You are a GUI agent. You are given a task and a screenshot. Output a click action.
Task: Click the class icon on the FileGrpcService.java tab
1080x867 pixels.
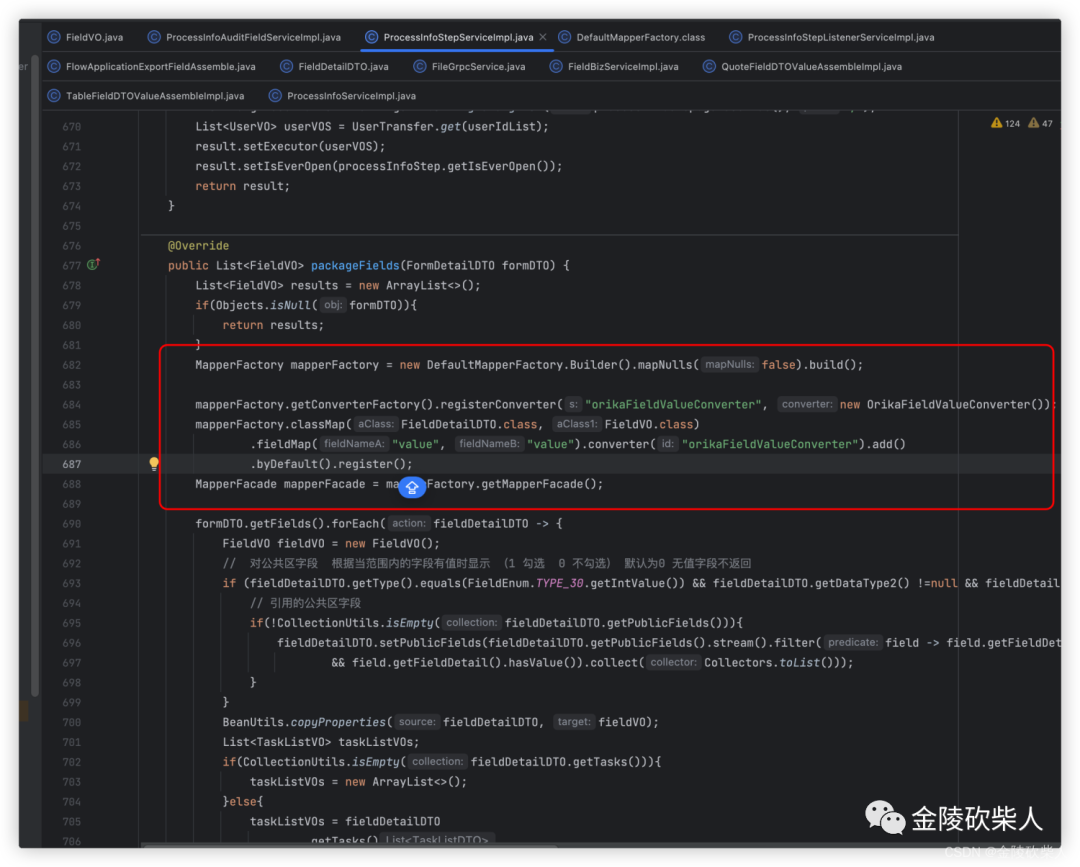point(419,67)
